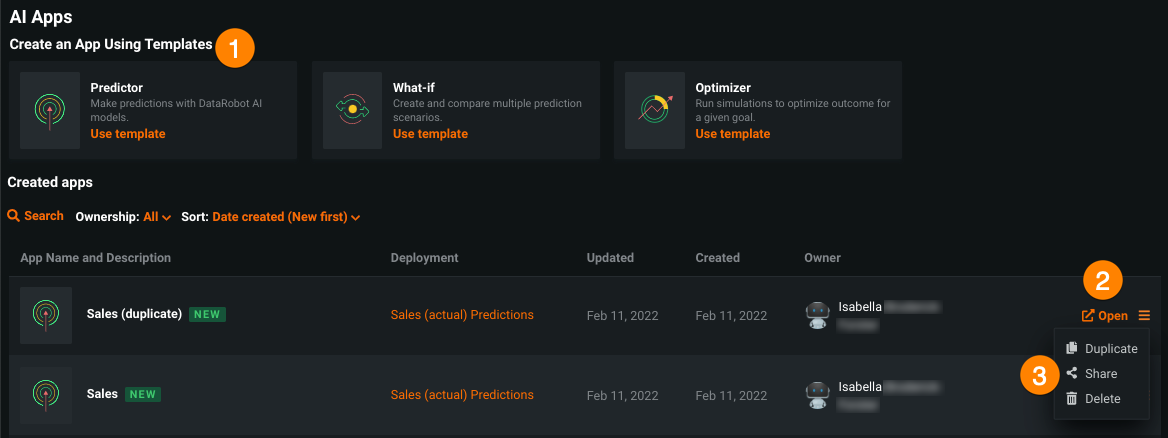Click the What-if template icon
This screenshot has width=1168, height=438.
point(352,109)
